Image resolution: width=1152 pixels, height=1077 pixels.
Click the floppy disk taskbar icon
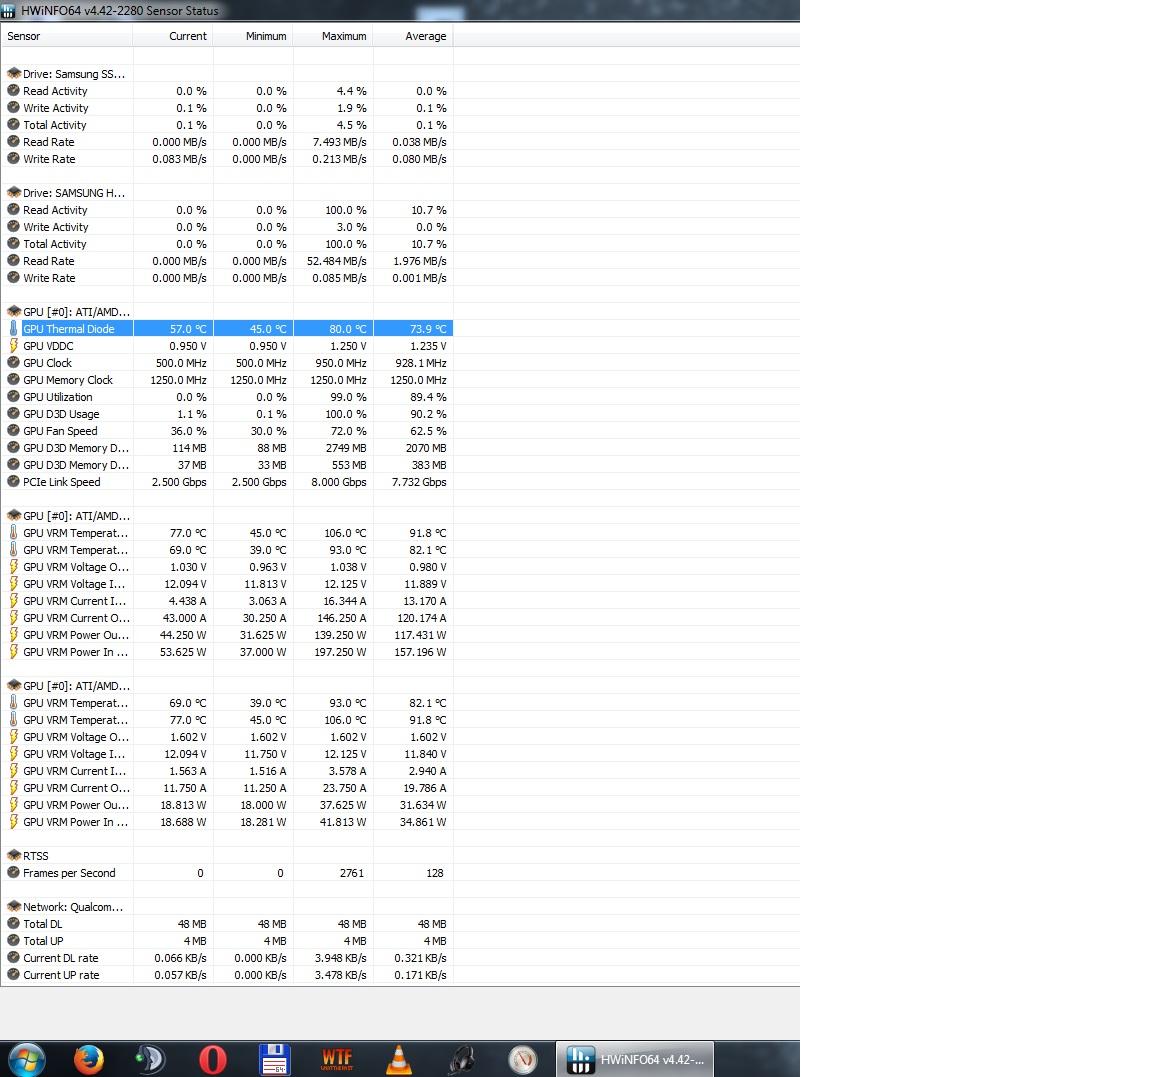pos(274,1059)
